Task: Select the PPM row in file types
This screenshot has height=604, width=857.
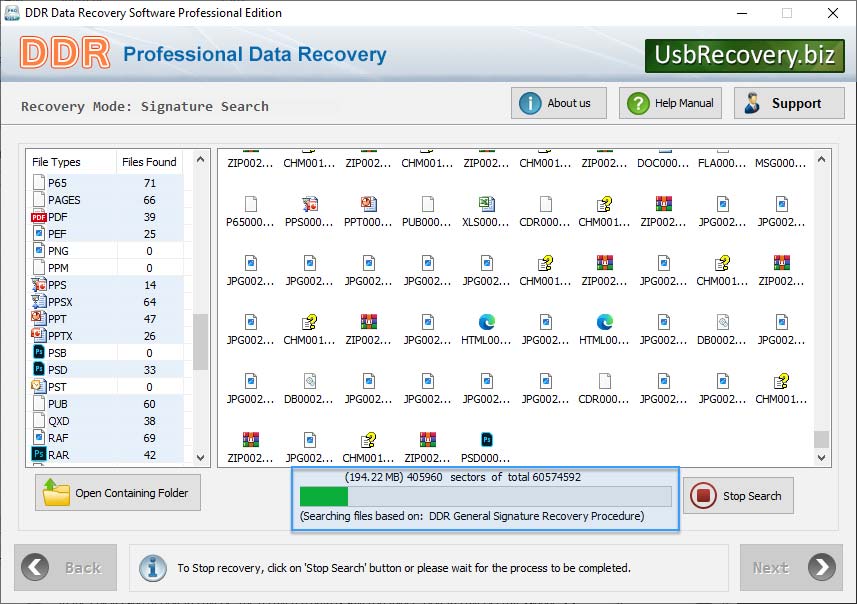Action: click(107, 268)
